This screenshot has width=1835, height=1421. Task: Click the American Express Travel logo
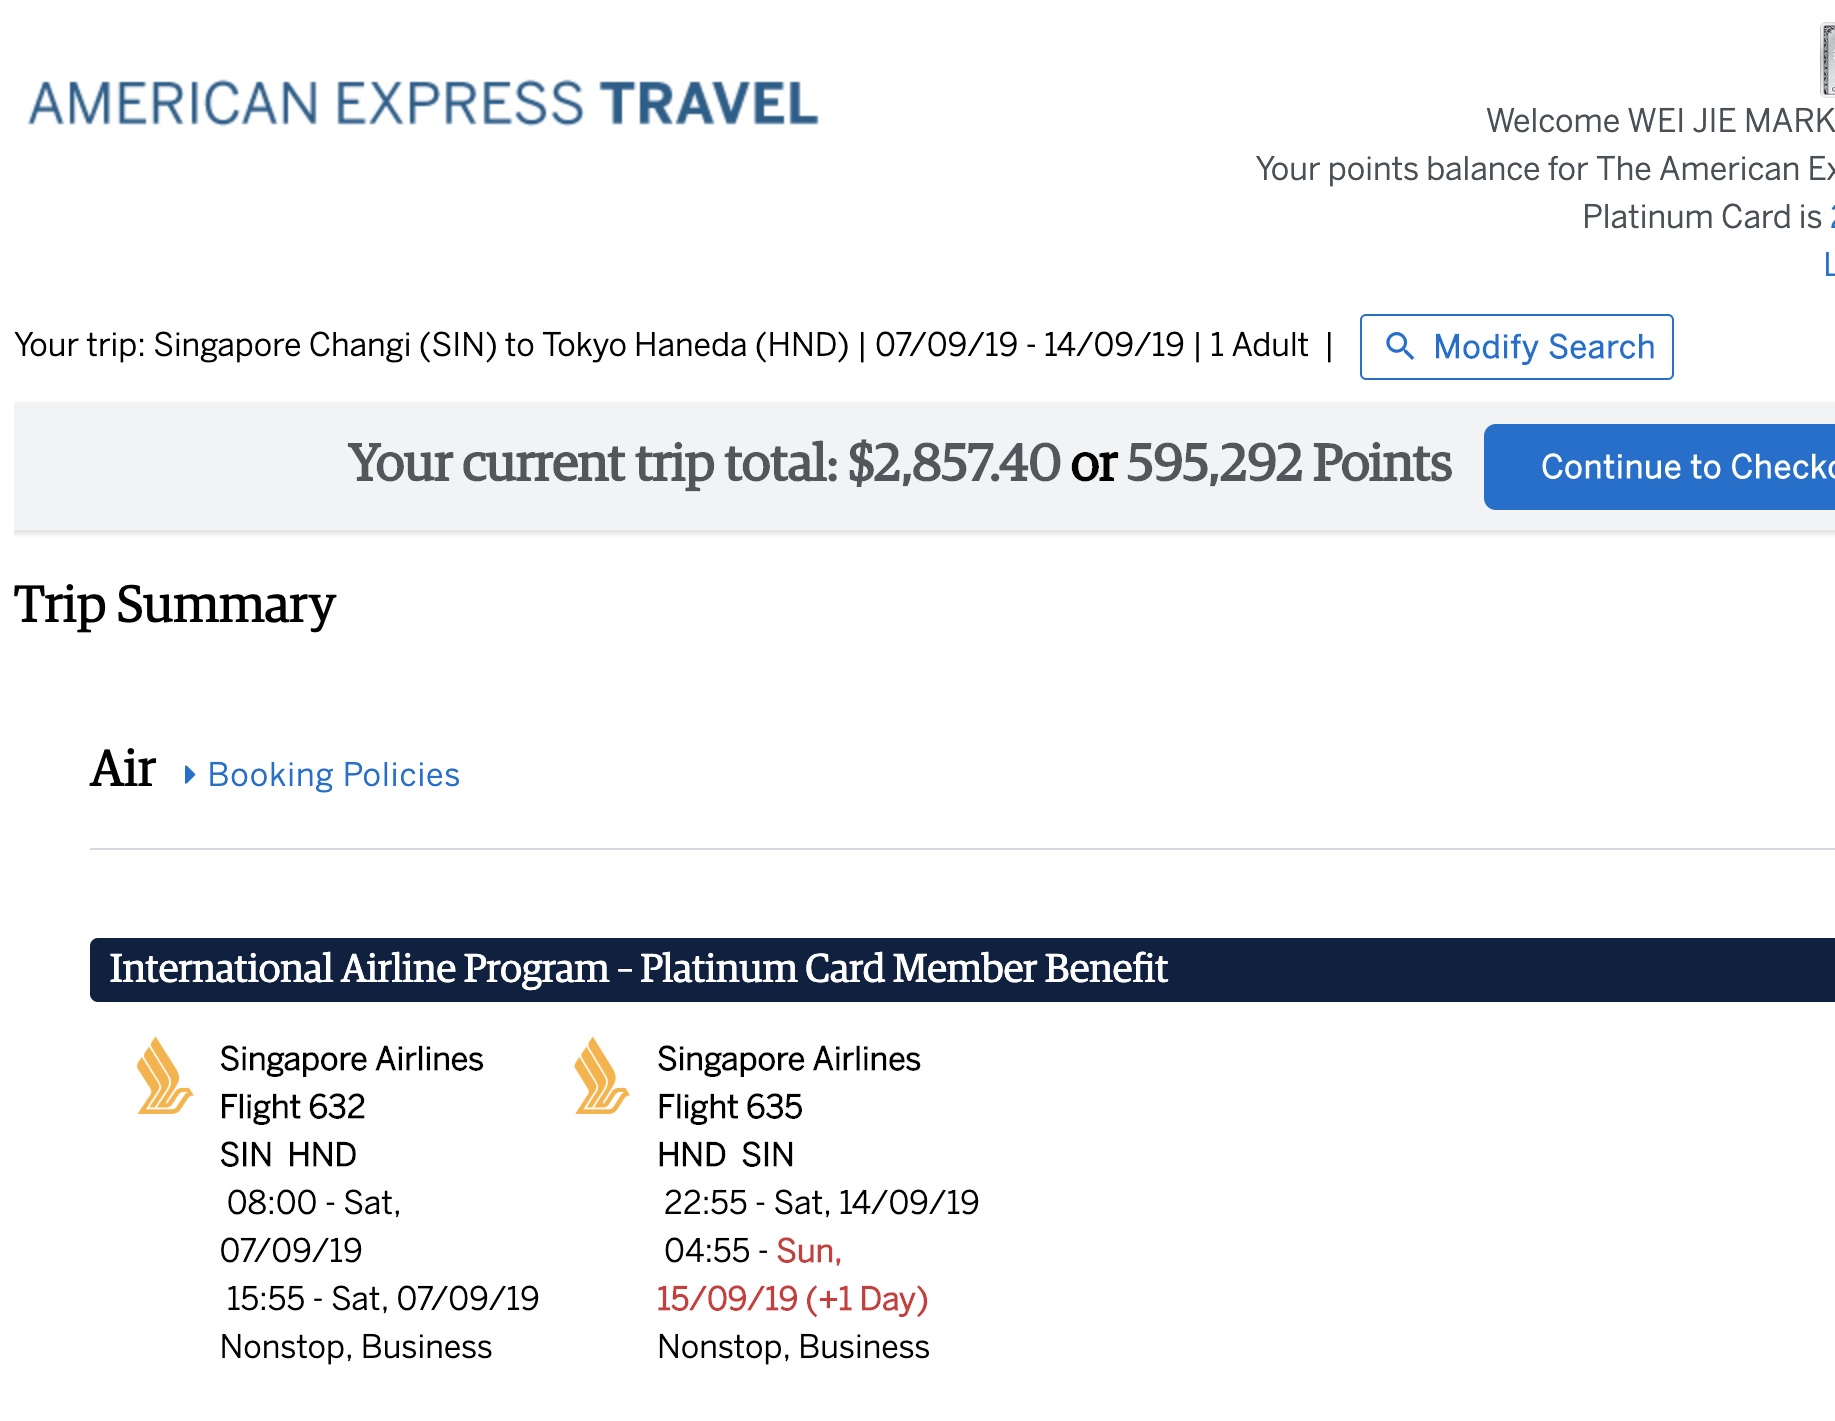point(423,104)
